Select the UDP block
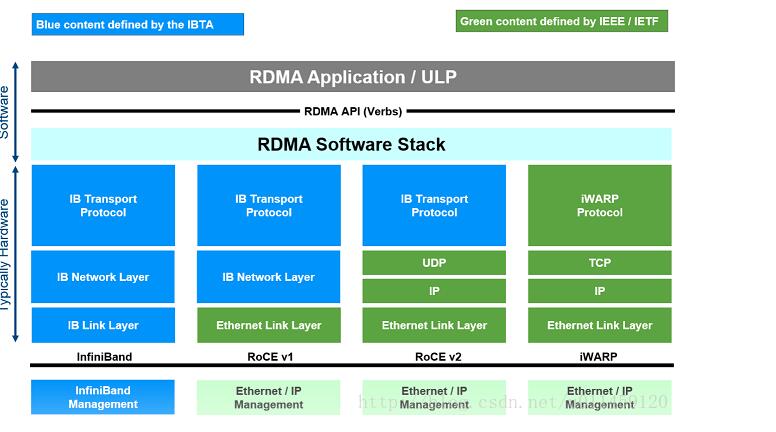Viewport: 776px width, 432px height. pyautogui.click(x=434, y=263)
